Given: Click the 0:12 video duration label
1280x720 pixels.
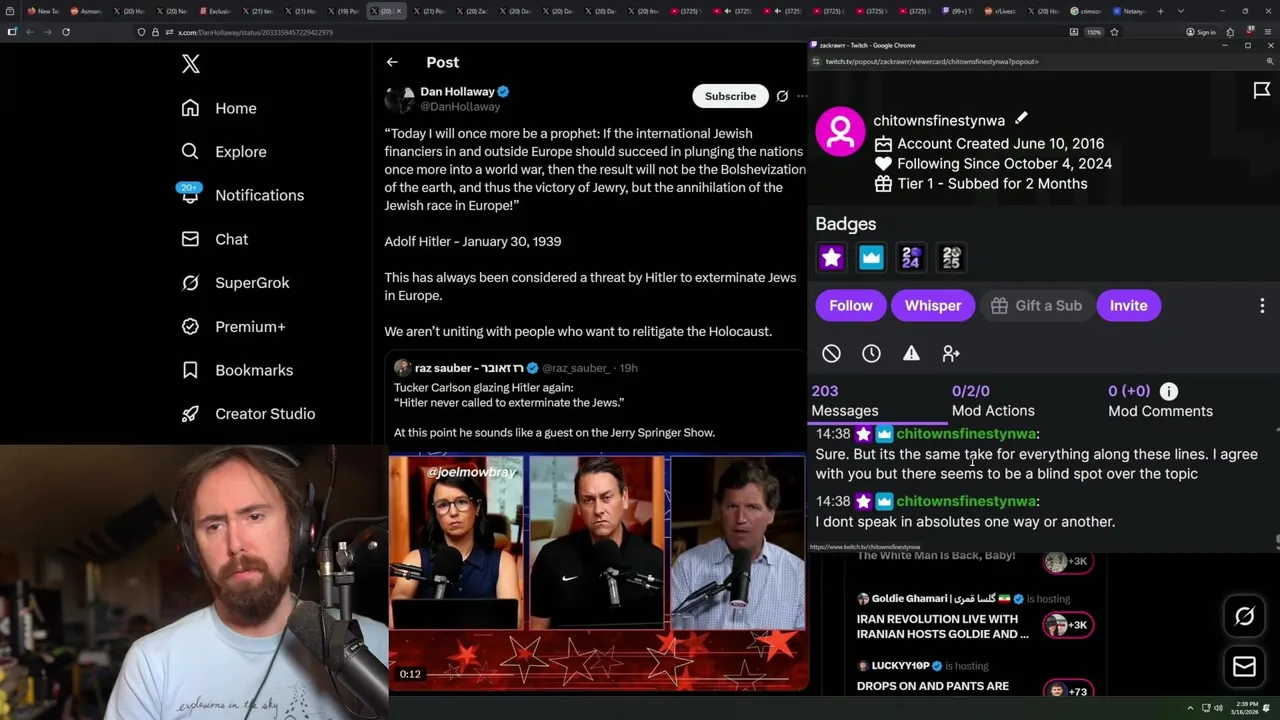Looking at the screenshot, I should (410, 674).
